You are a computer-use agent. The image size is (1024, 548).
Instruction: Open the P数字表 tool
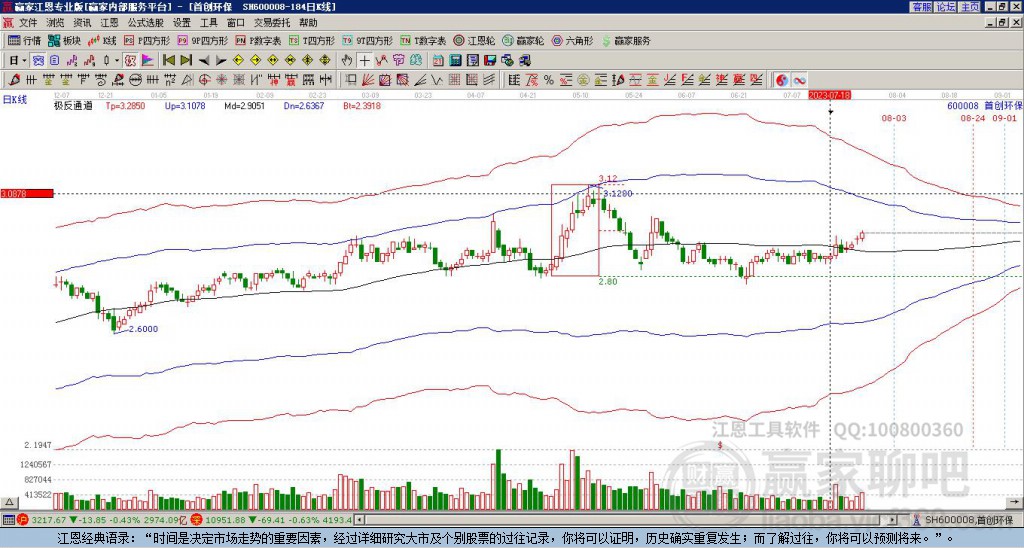[x=259, y=40]
